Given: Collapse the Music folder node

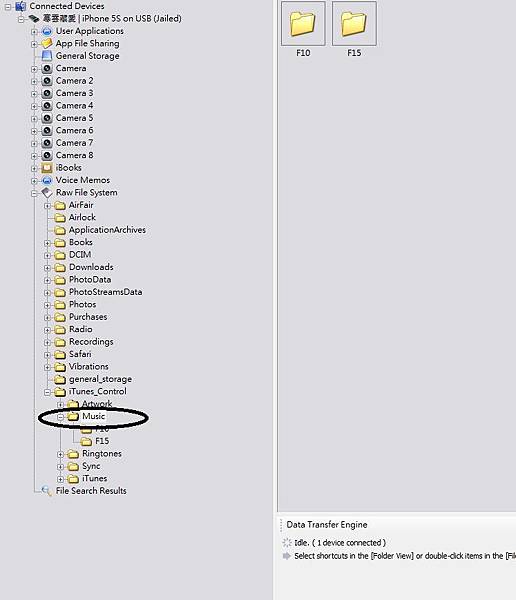Looking at the screenshot, I should tap(60, 417).
